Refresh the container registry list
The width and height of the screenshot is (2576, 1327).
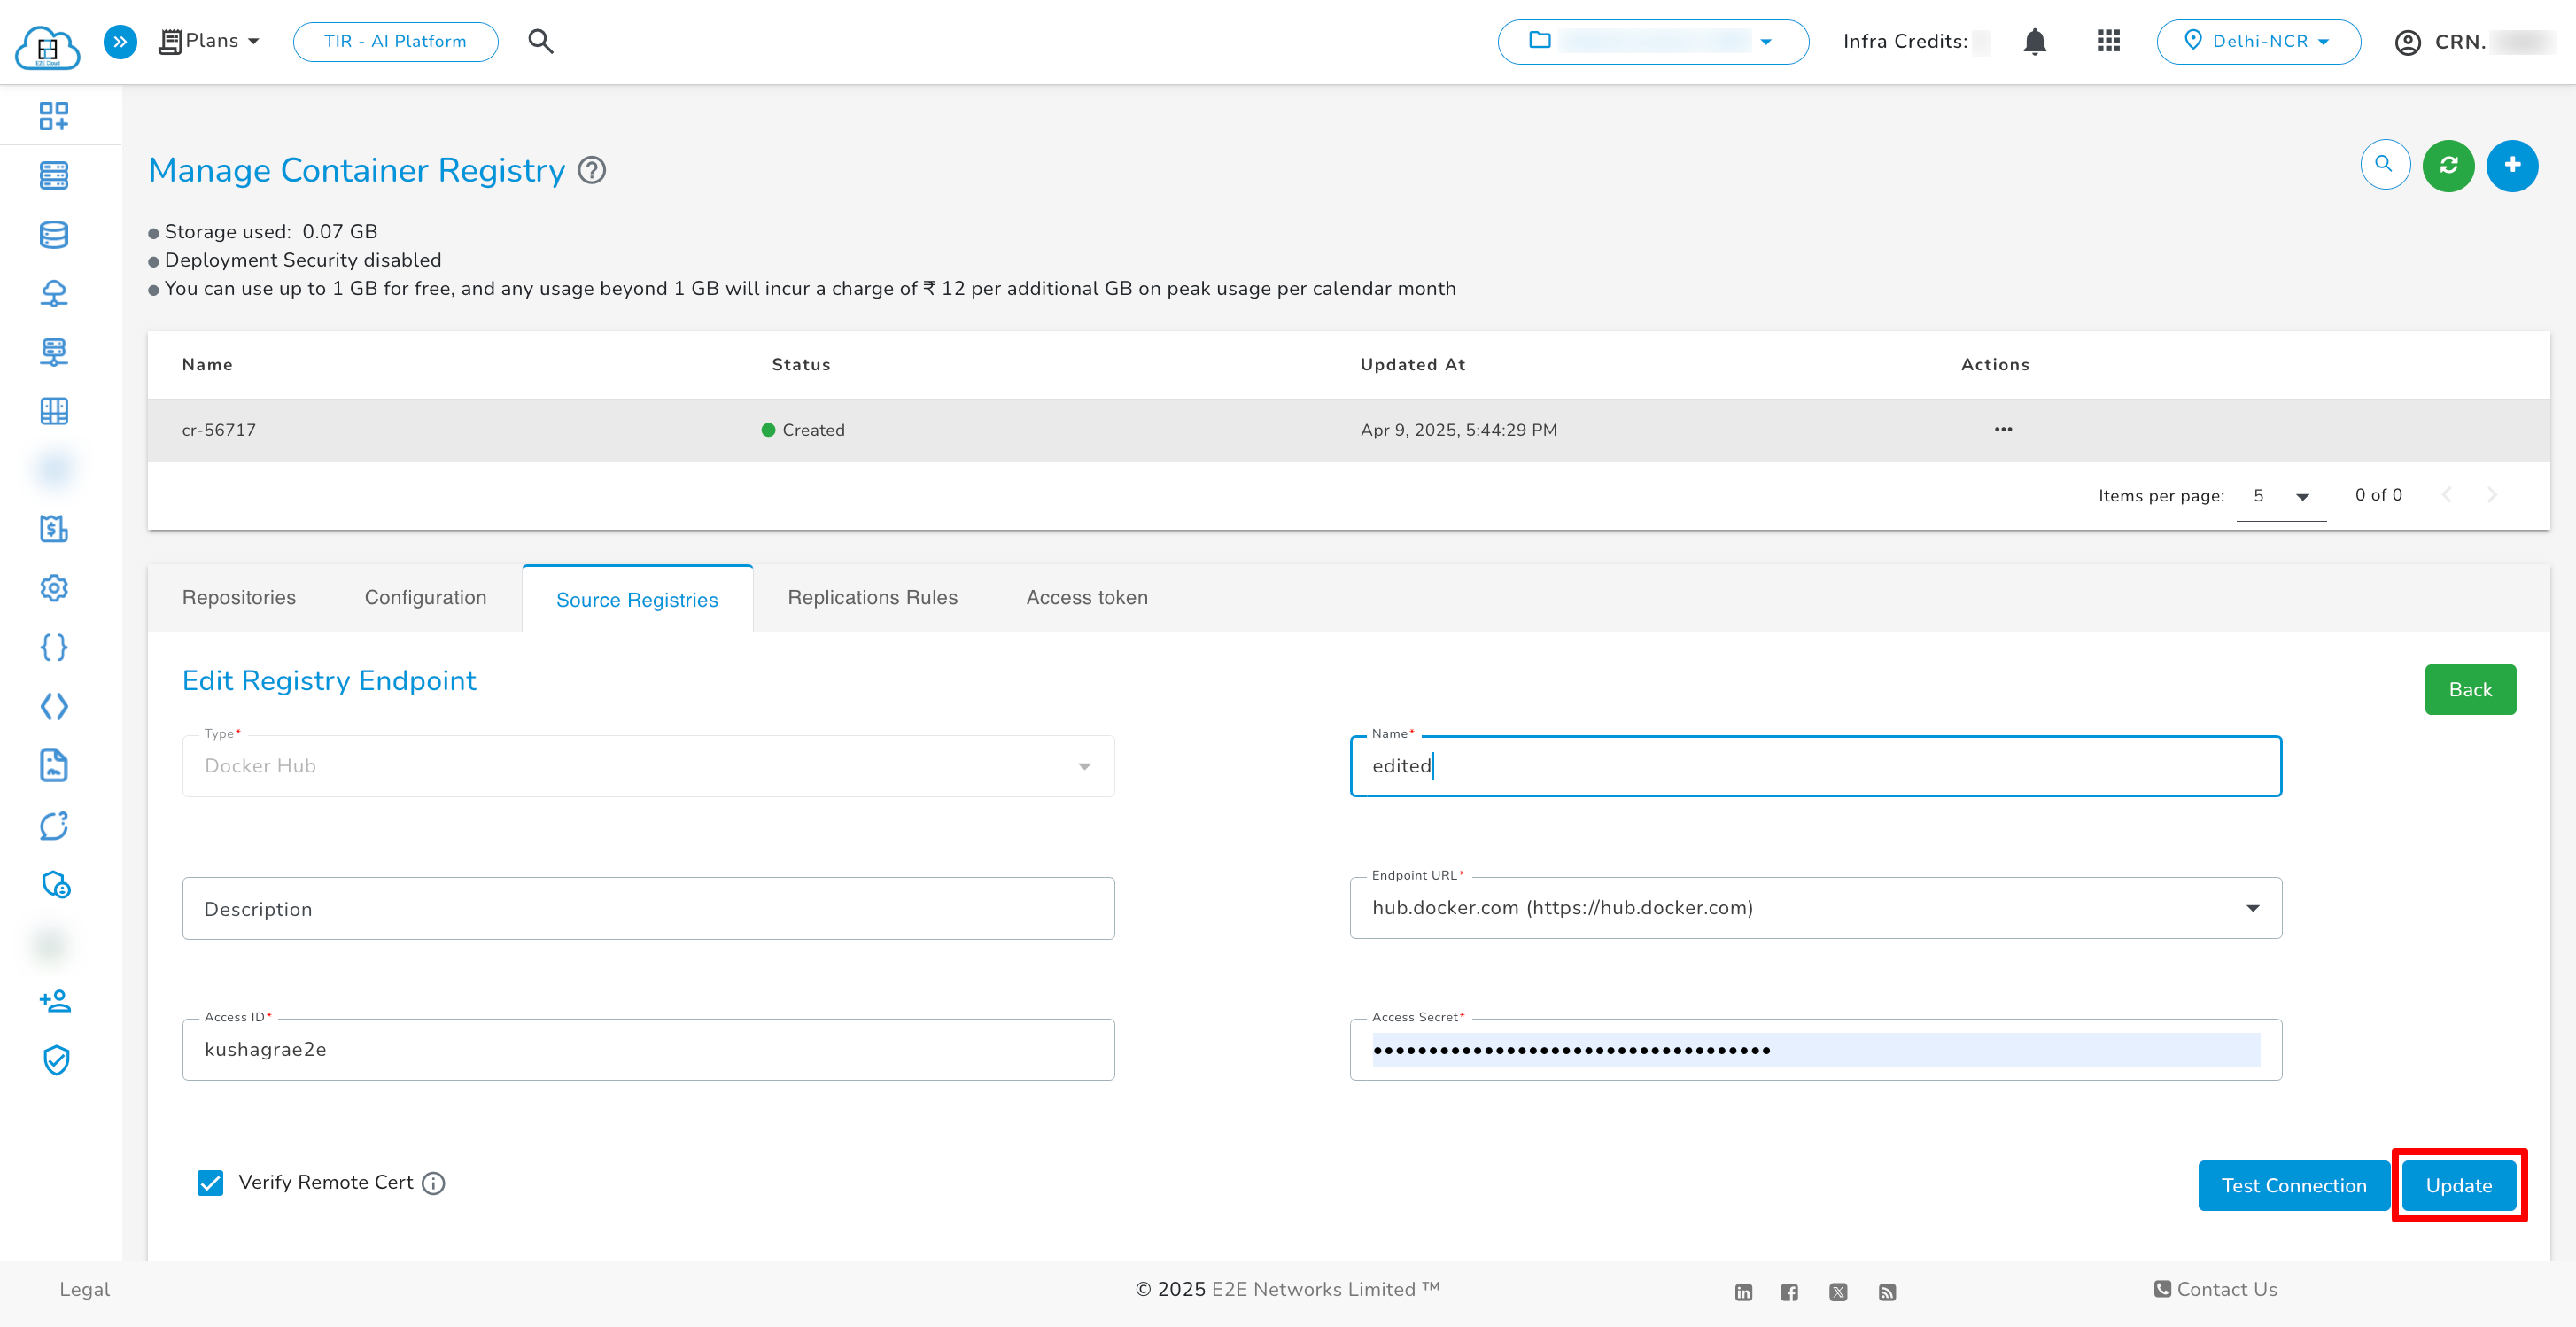[2449, 164]
